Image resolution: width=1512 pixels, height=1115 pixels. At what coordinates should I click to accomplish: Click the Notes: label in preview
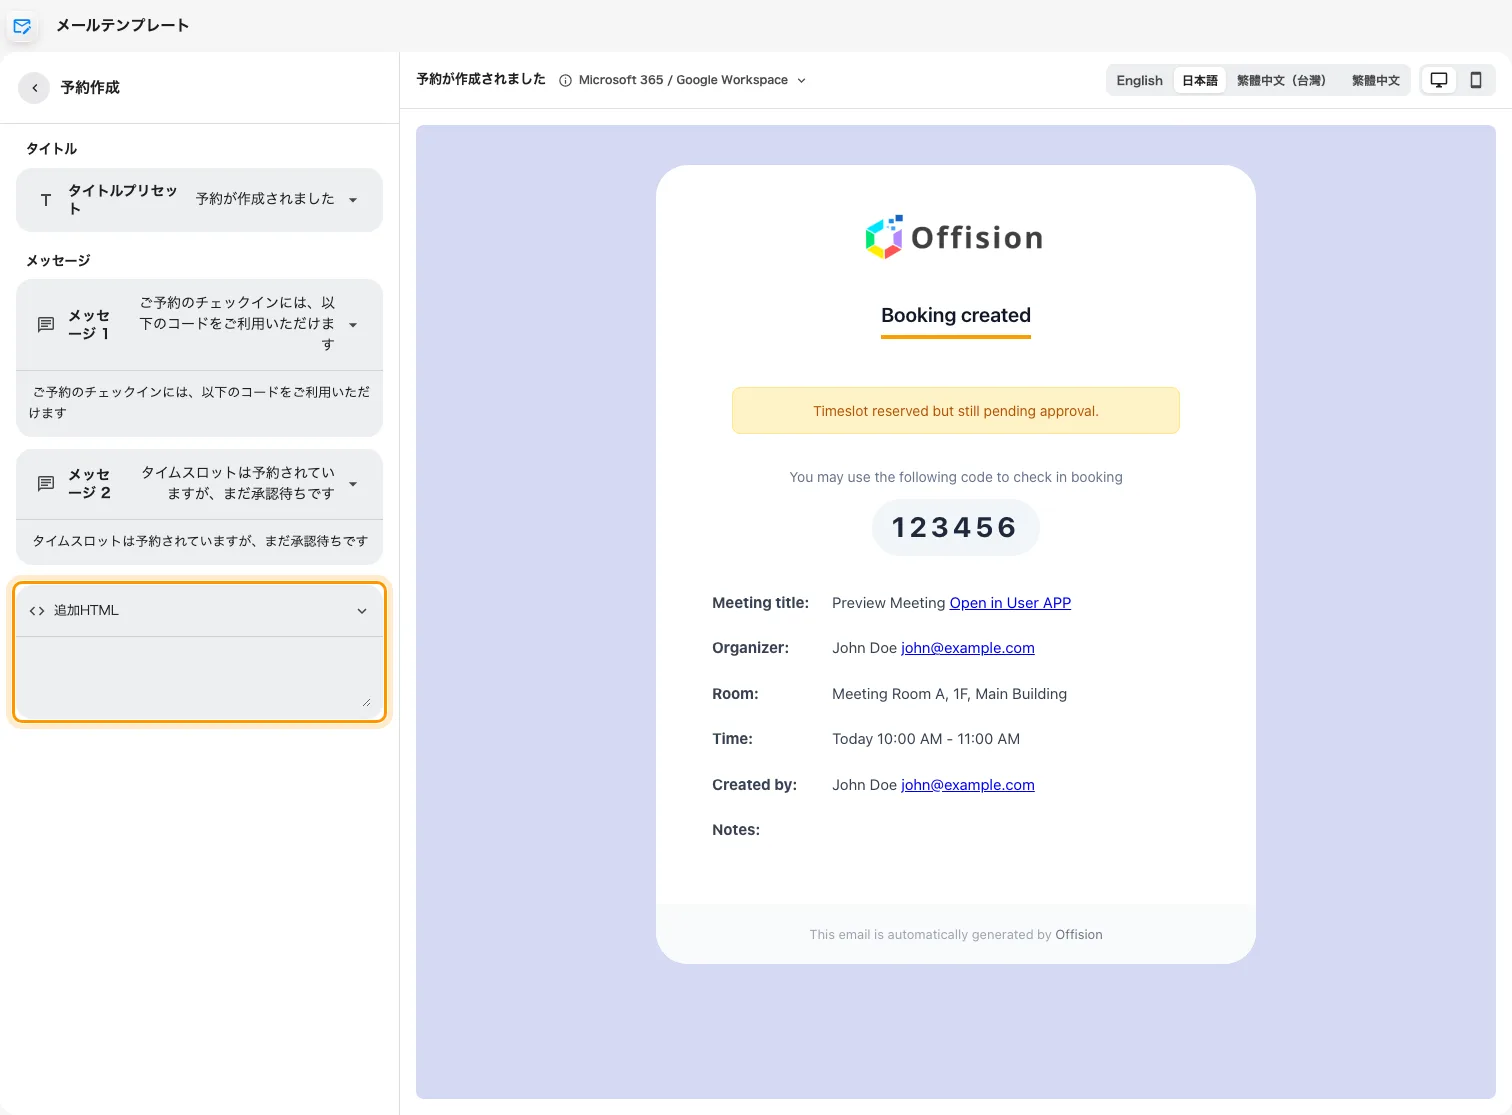[x=736, y=830]
